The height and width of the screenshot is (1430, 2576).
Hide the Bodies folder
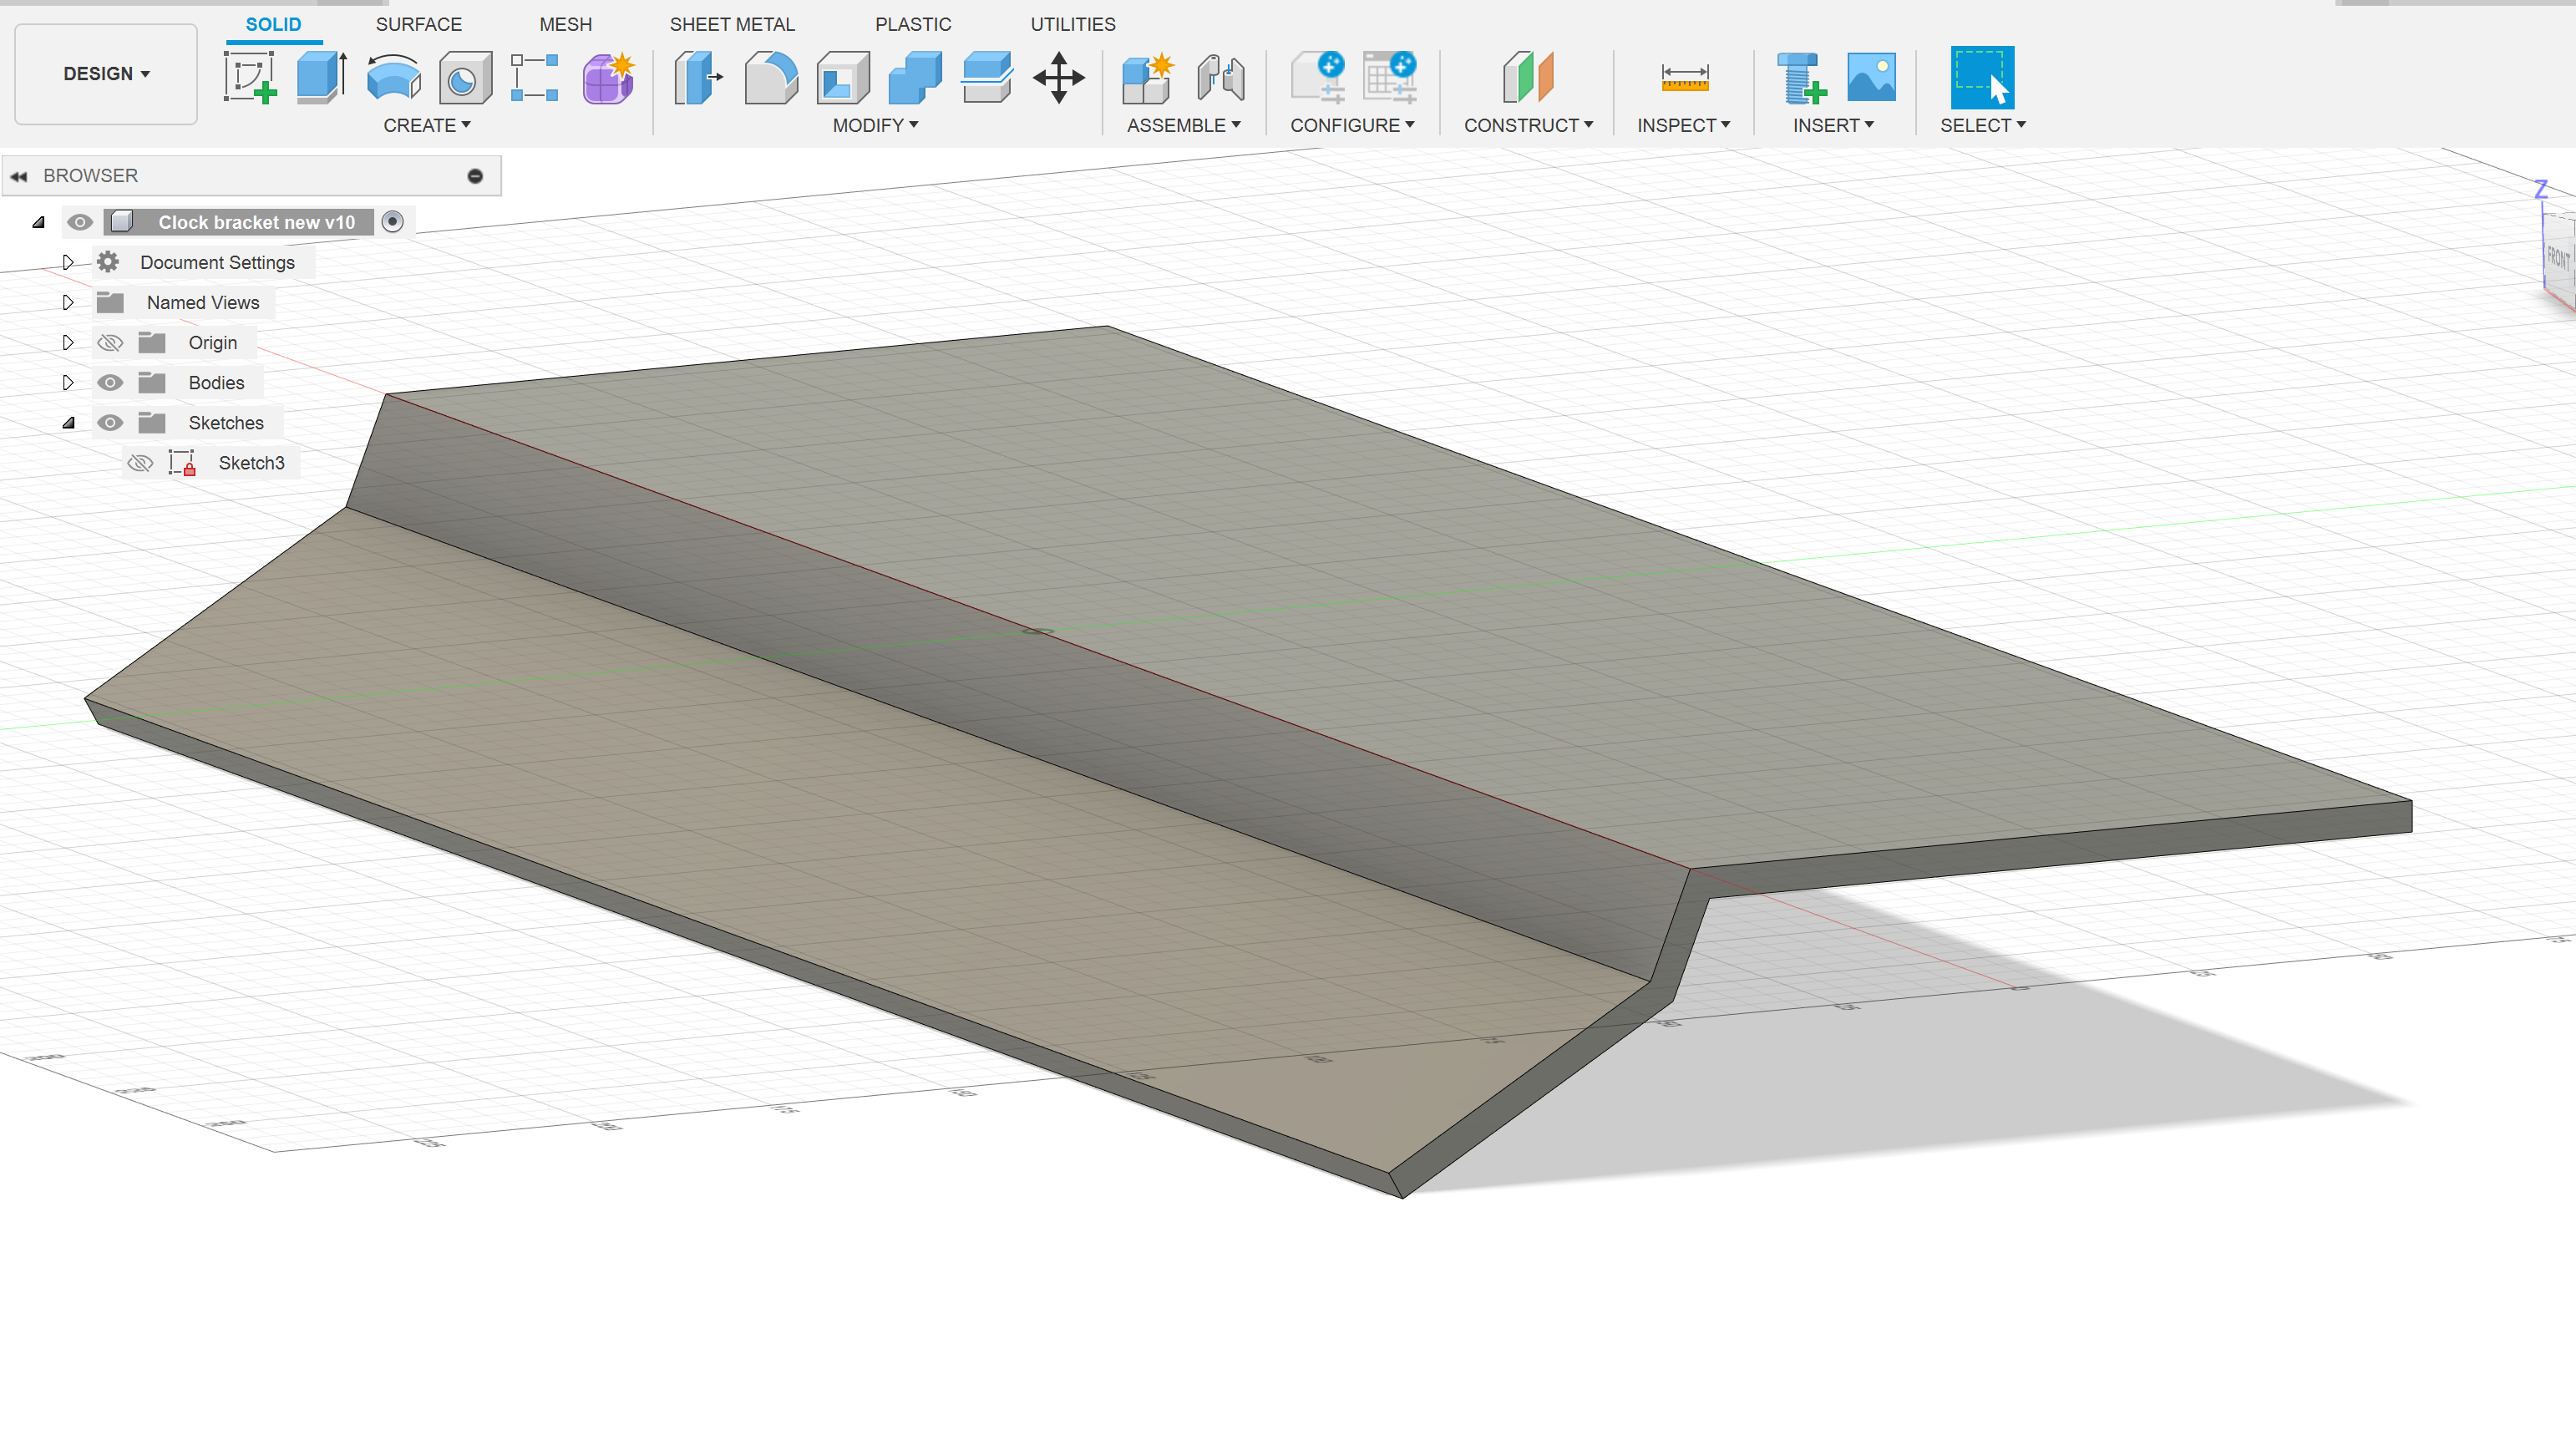(110, 382)
